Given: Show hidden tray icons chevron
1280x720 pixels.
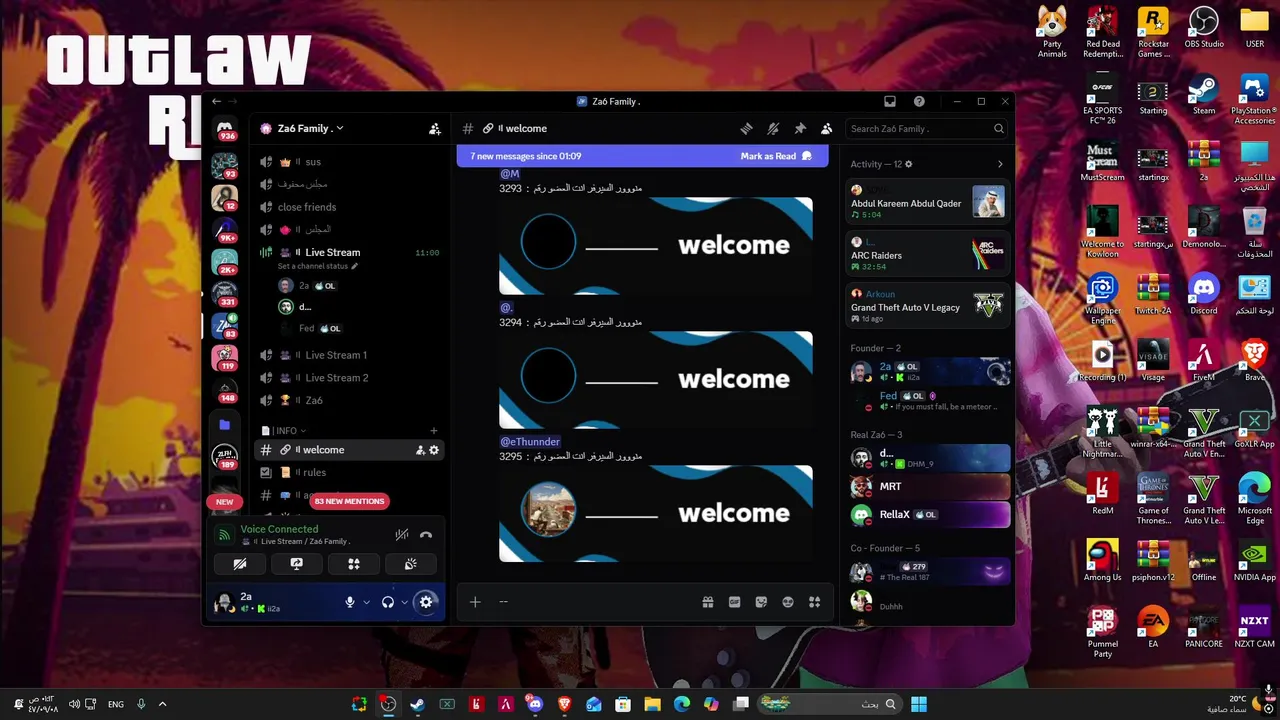Looking at the screenshot, I should pos(162,704).
